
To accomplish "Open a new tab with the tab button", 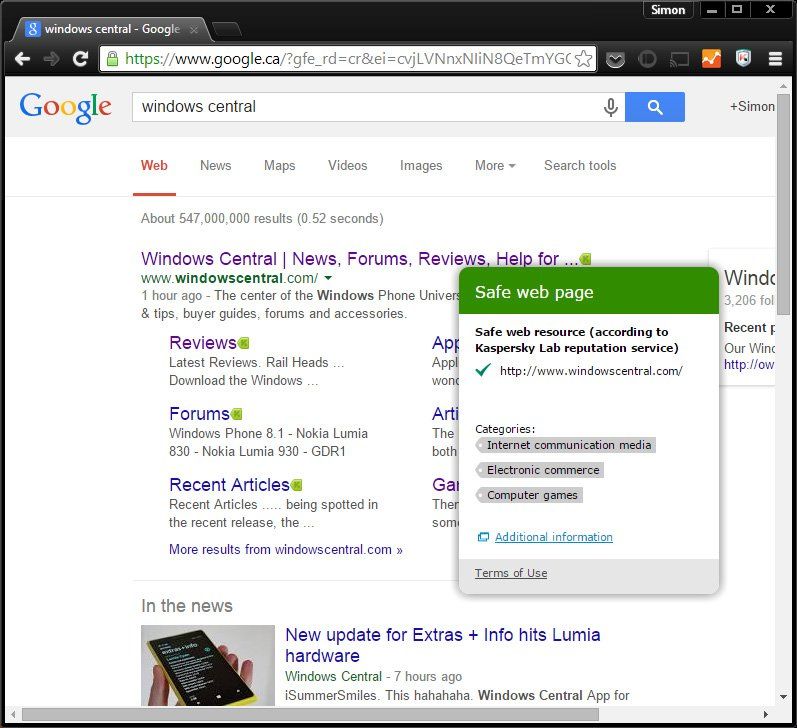I will click(x=226, y=29).
